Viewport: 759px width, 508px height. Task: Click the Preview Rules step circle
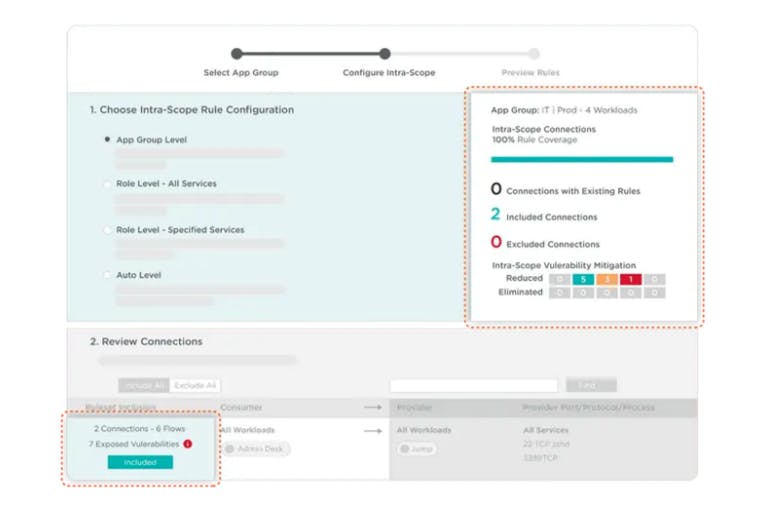(534, 54)
